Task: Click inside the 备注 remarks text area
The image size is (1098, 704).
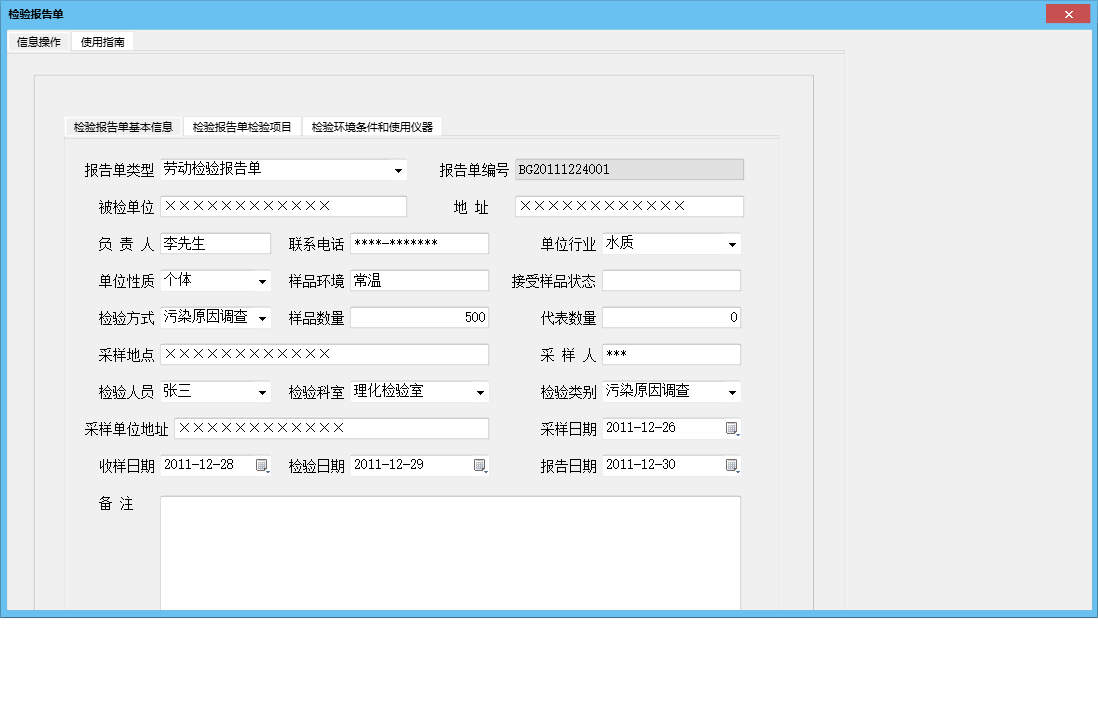Action: 450,550
